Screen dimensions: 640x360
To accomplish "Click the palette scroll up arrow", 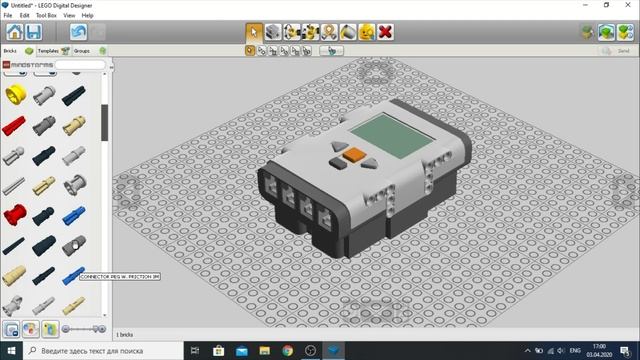I will (x=104, y=74).
